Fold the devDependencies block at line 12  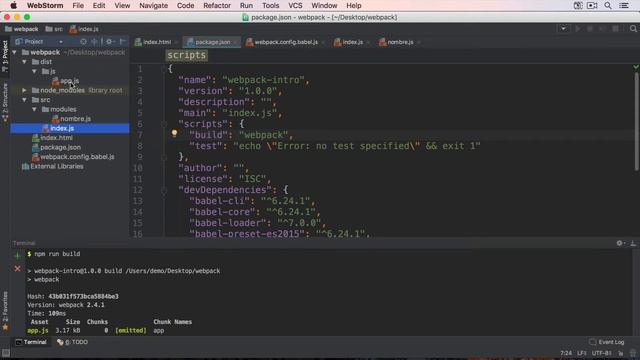click(164, 190)
